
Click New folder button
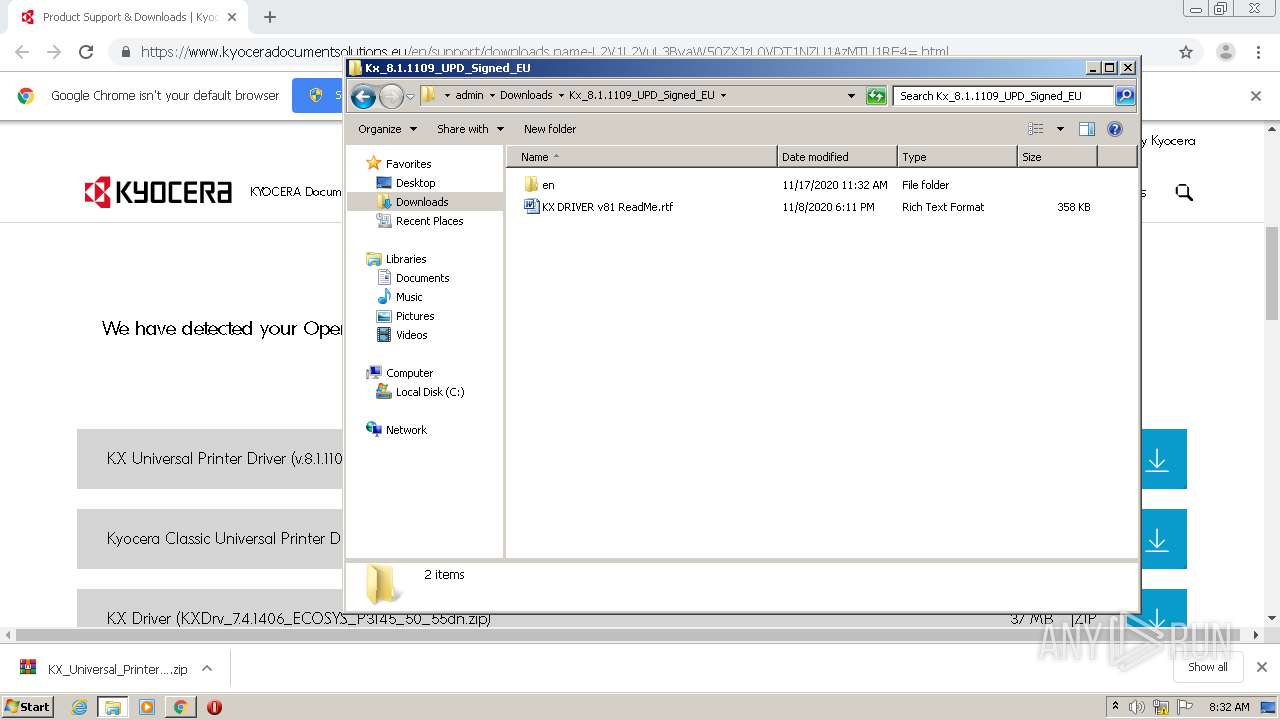(550, 129)
